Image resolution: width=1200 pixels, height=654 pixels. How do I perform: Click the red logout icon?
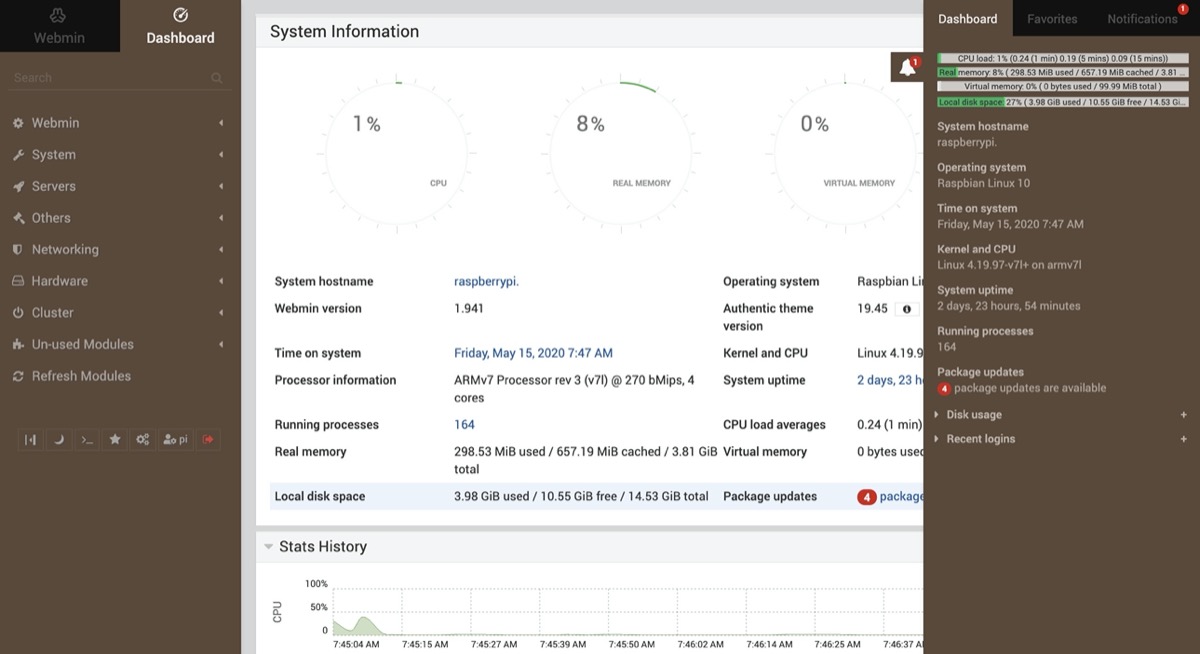209,439
